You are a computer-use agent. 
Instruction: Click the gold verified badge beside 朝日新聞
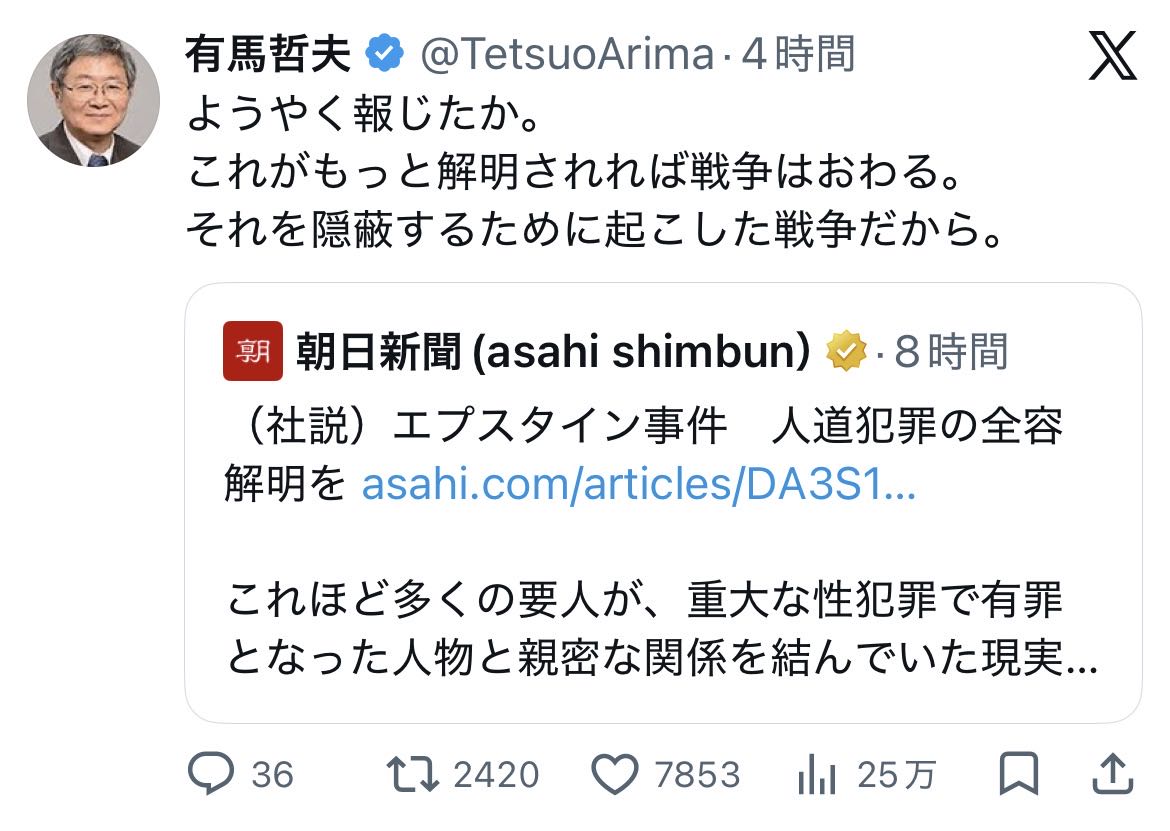pyautogui.click(x=846, y=351)
